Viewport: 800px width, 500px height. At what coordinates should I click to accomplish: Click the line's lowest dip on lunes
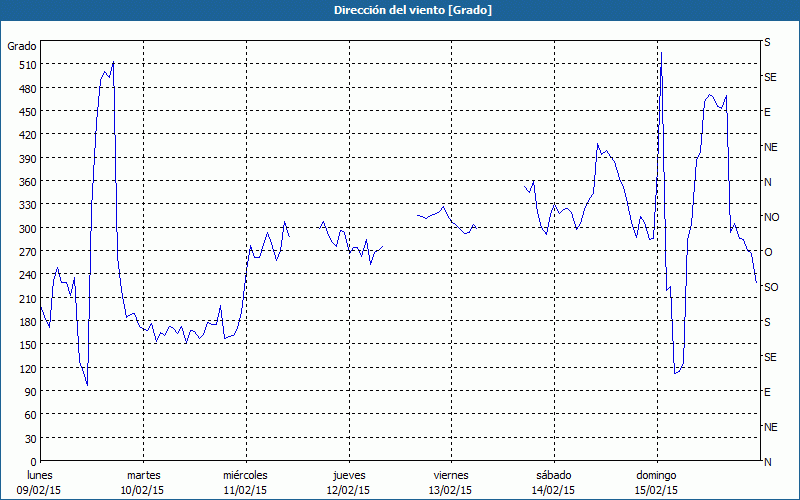(x=87, y=384)
